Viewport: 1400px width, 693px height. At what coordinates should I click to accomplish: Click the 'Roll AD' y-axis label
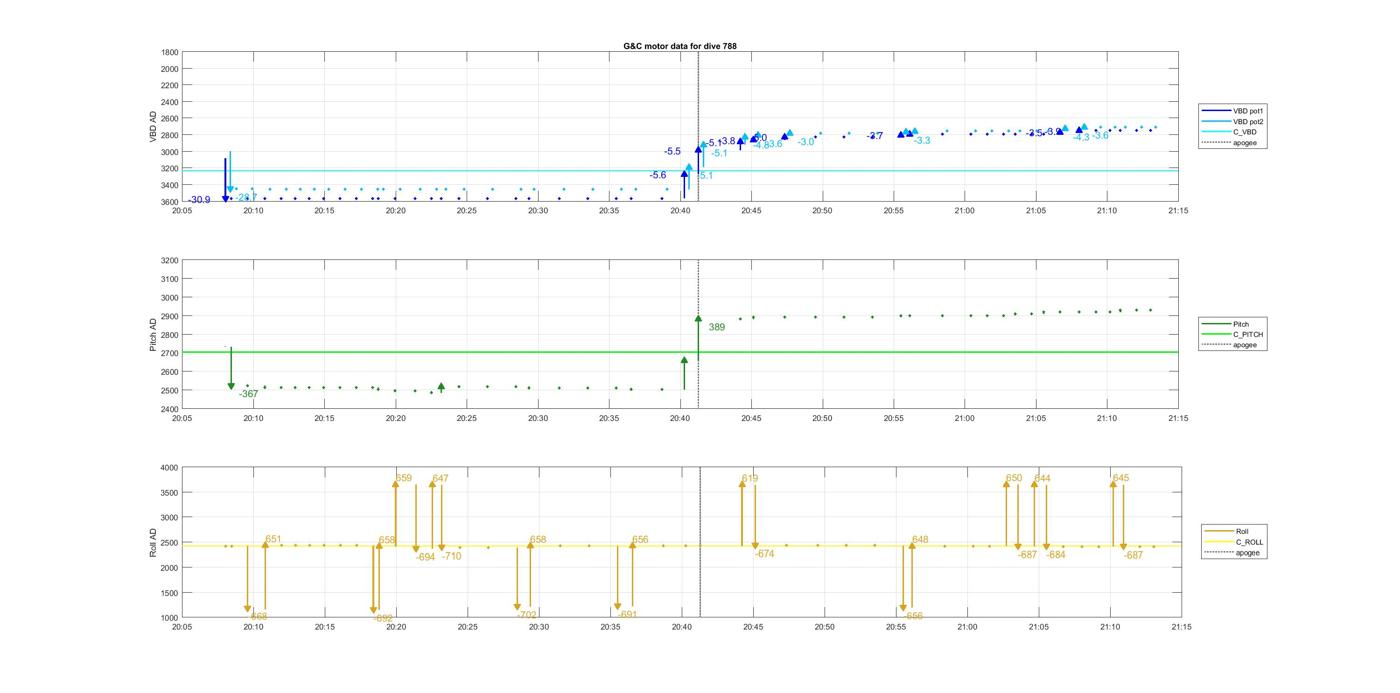coord(153,542)
